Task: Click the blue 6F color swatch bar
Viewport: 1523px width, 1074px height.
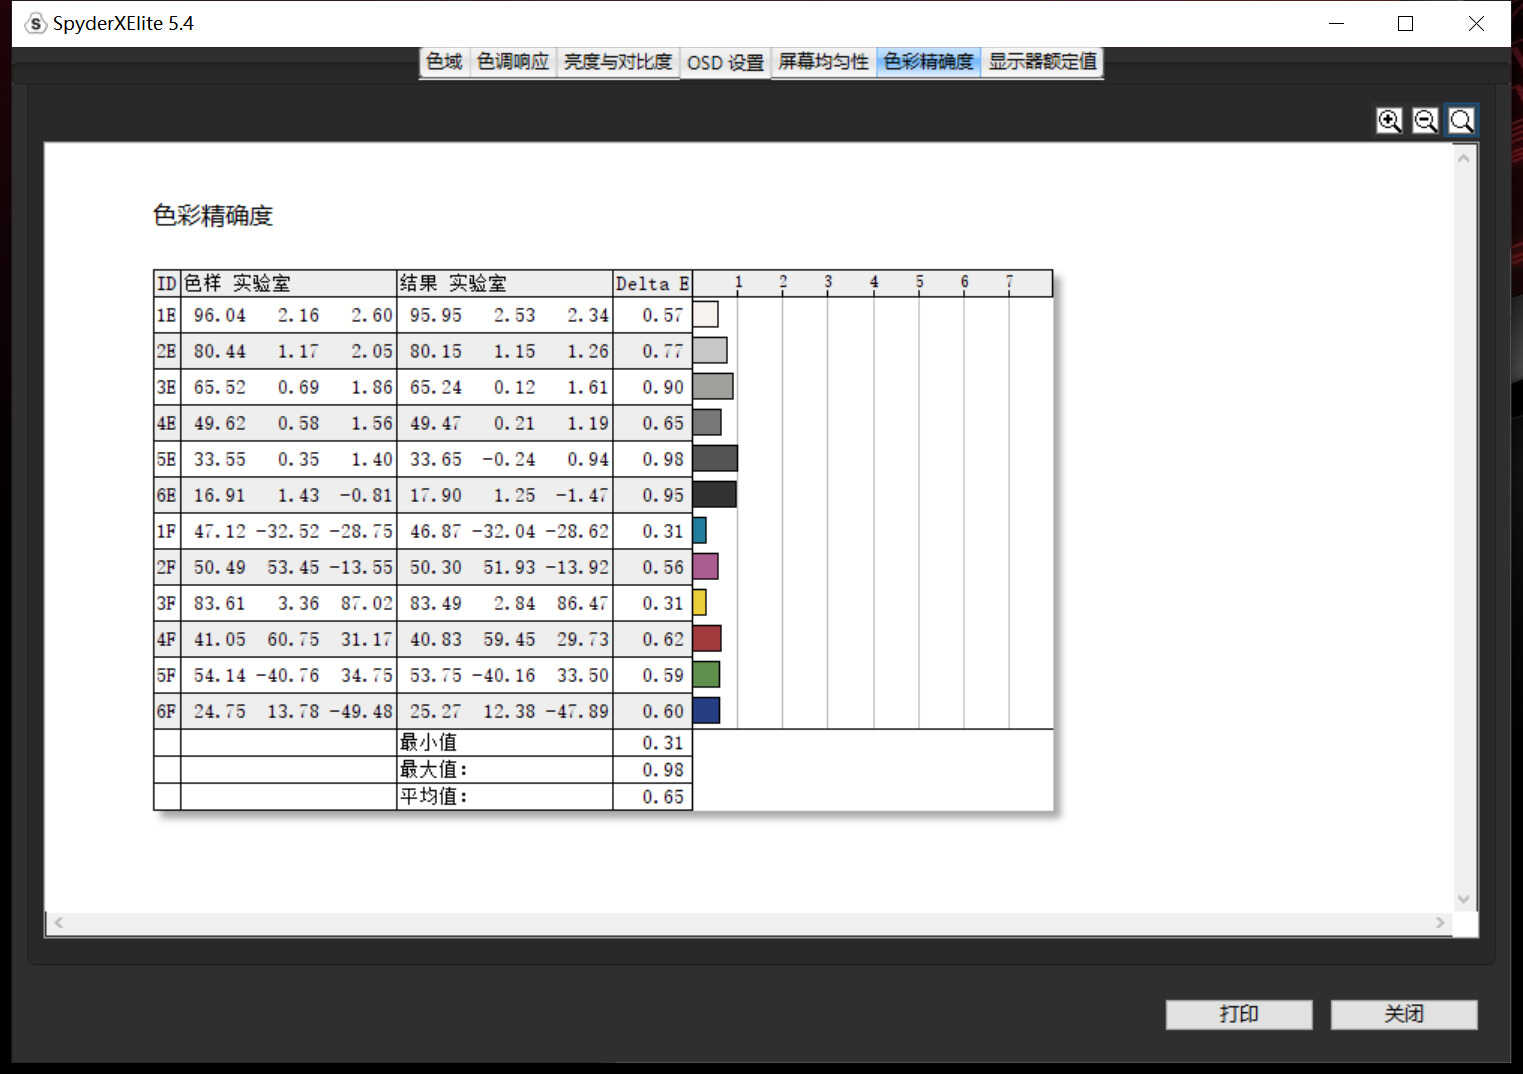Action: pos(706,710)
